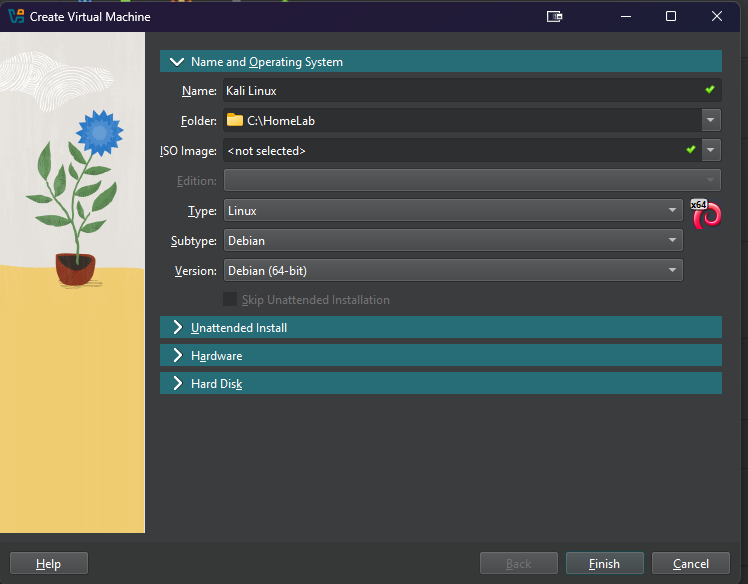This screenshot has height=584, width=748.
Task: Maximize the Create Virtual Machine window
Action: (x=671, y=17)
